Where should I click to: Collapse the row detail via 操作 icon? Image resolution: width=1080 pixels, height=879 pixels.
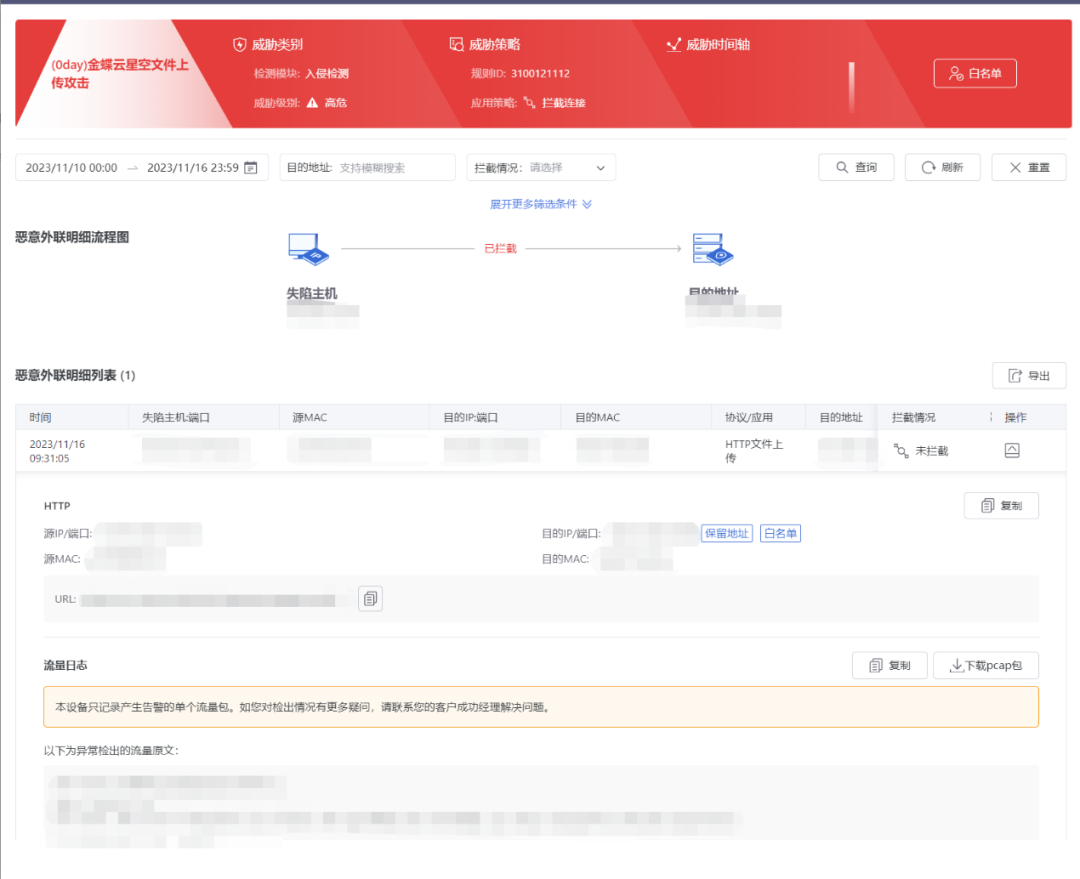(1012, 451)
